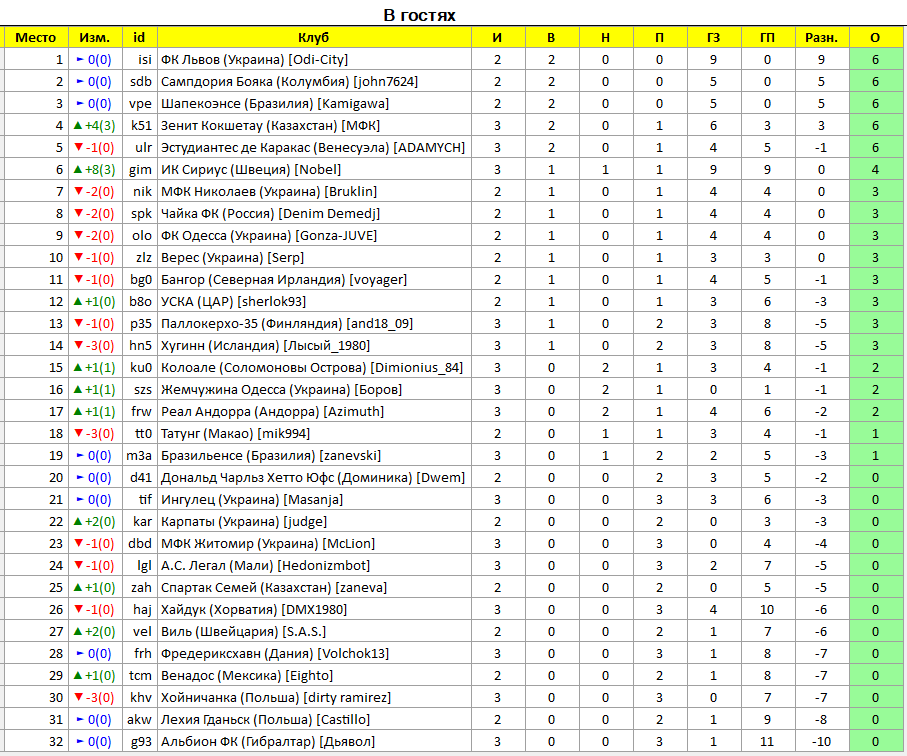Click the 'Разн.' column header

pos(821,38)
